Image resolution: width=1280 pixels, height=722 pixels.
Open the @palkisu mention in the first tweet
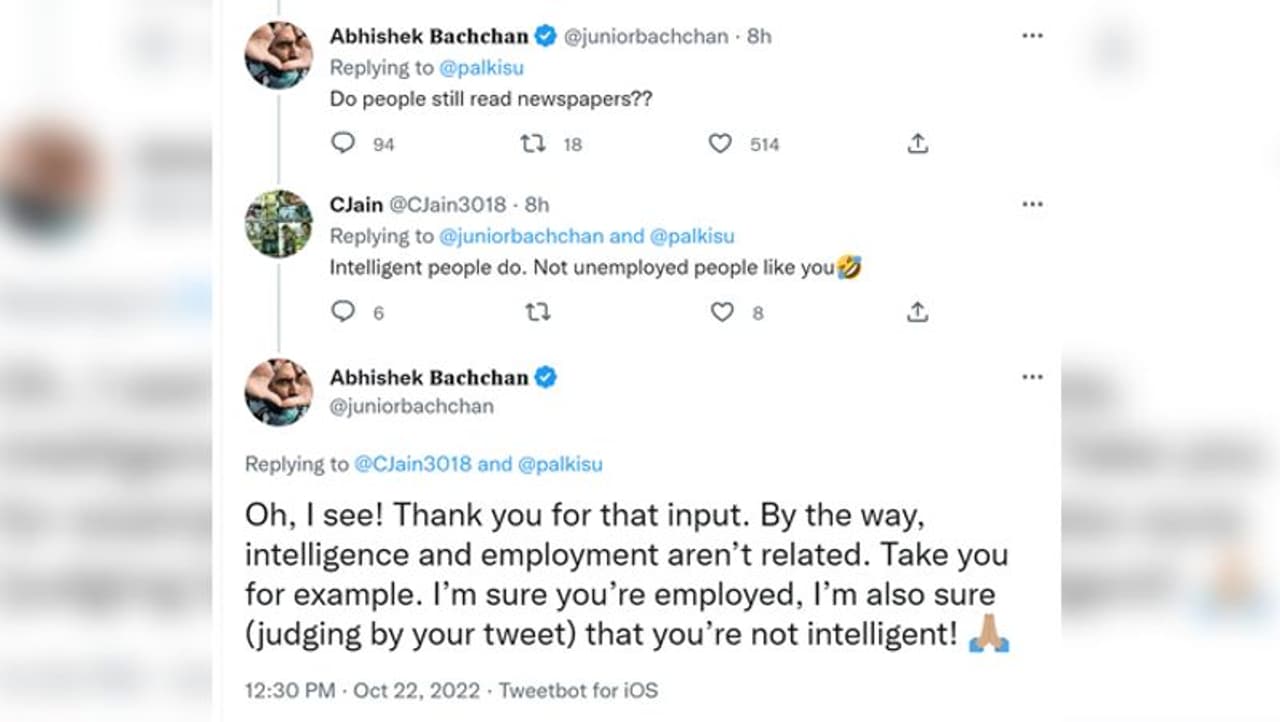coord(481,68)
